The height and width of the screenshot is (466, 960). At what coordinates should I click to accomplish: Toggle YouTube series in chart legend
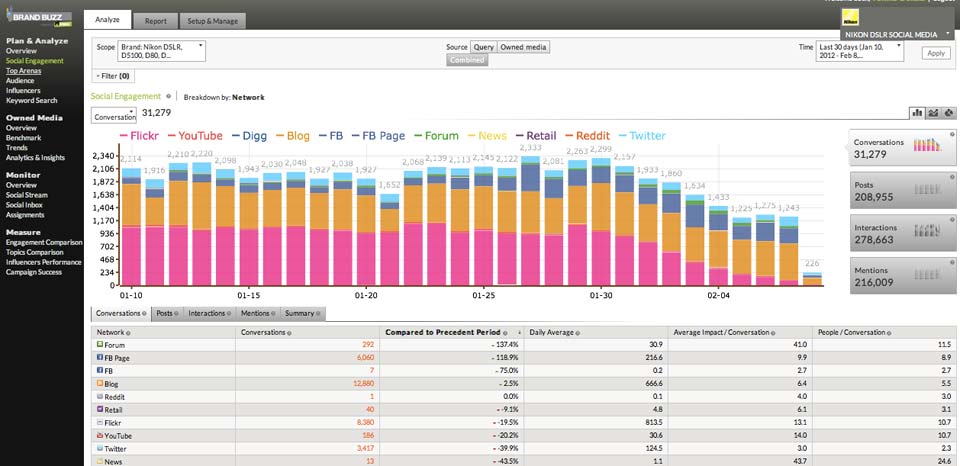195,136
